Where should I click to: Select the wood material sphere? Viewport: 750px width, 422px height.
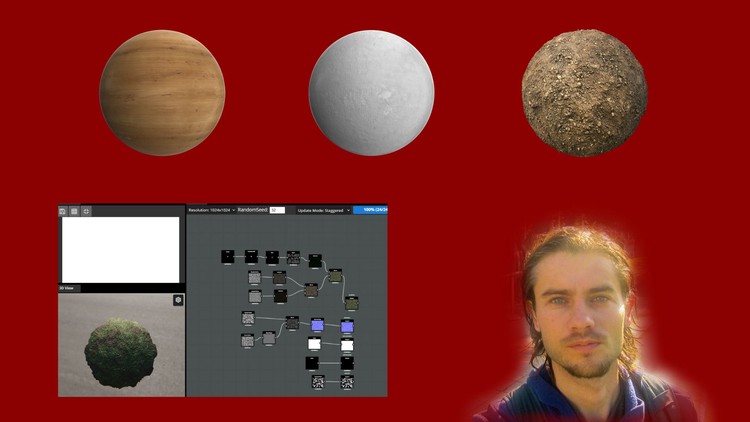tap(162, 93)
